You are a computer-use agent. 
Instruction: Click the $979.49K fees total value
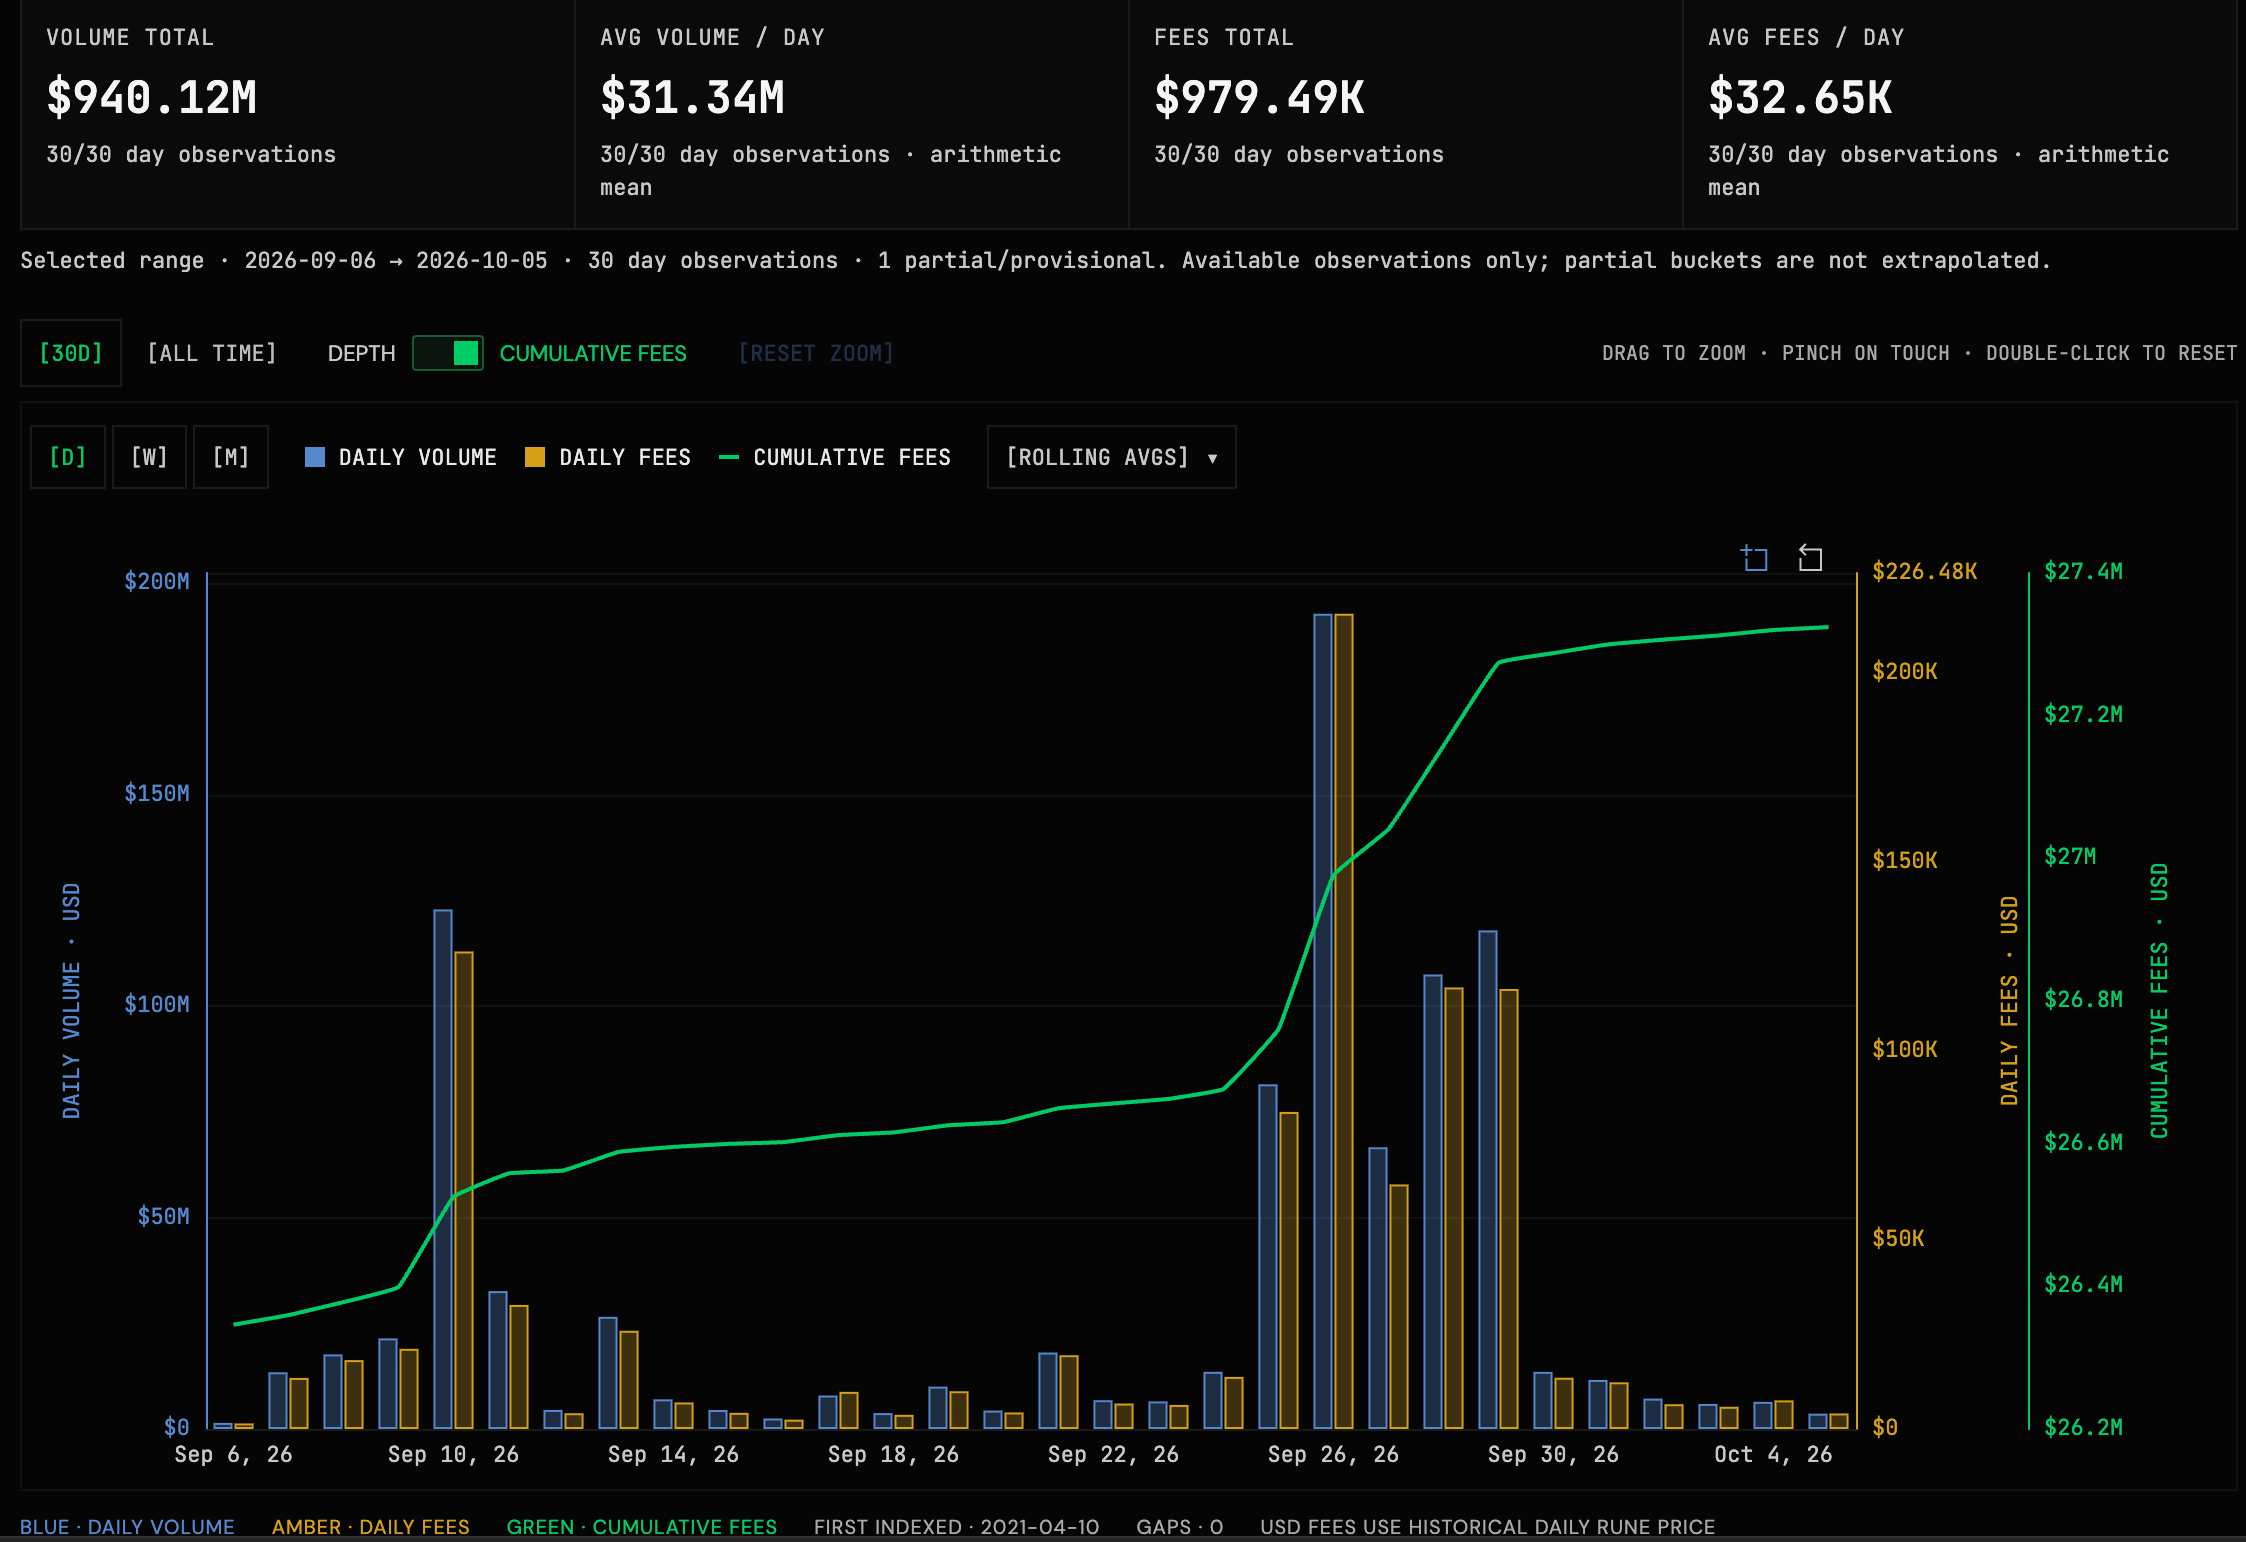pyautogui.click(x=1259, y=97)
